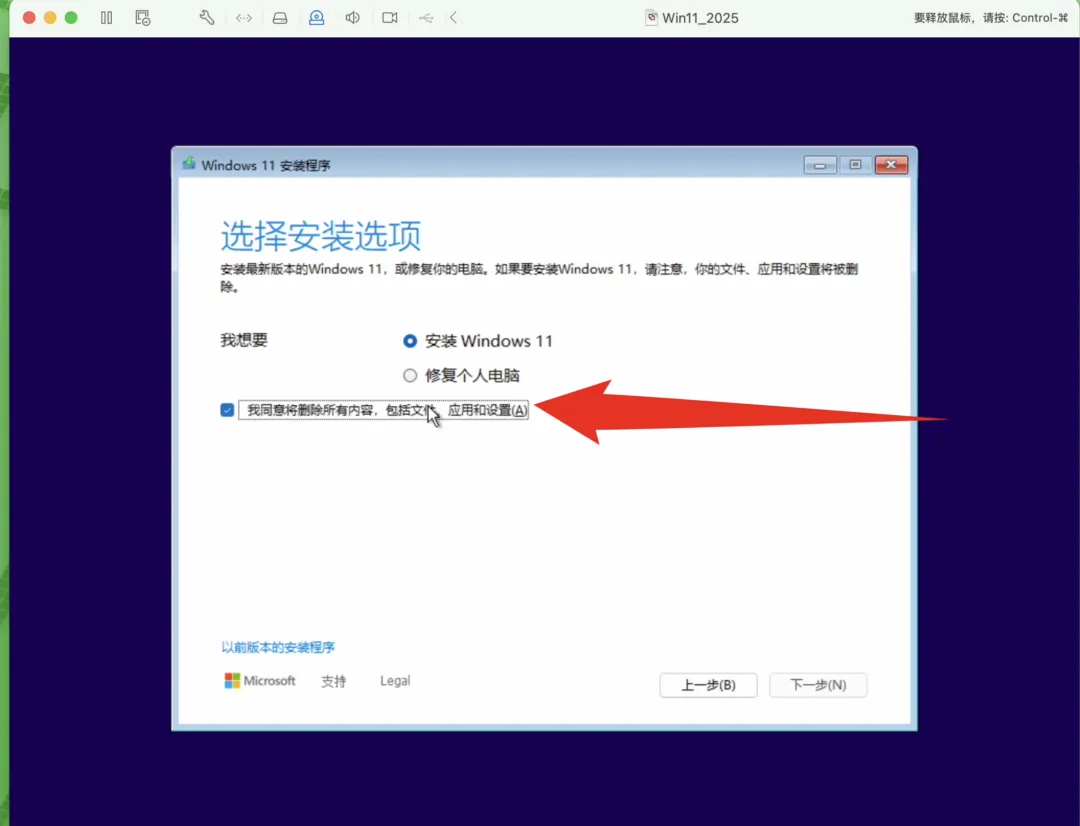Viewport: 1080px width, 826px height.
Task: Click the 我想要 label
Action: tap(244, 340)
